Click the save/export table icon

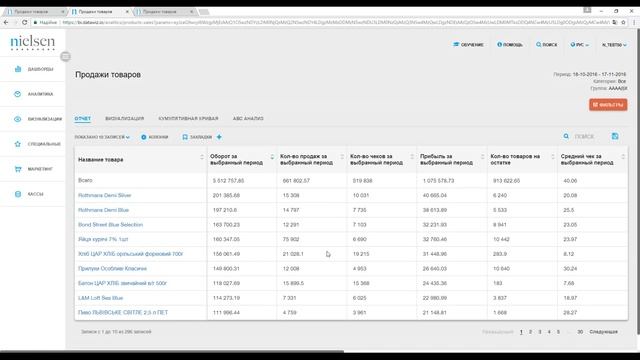[x=615, y=136]
